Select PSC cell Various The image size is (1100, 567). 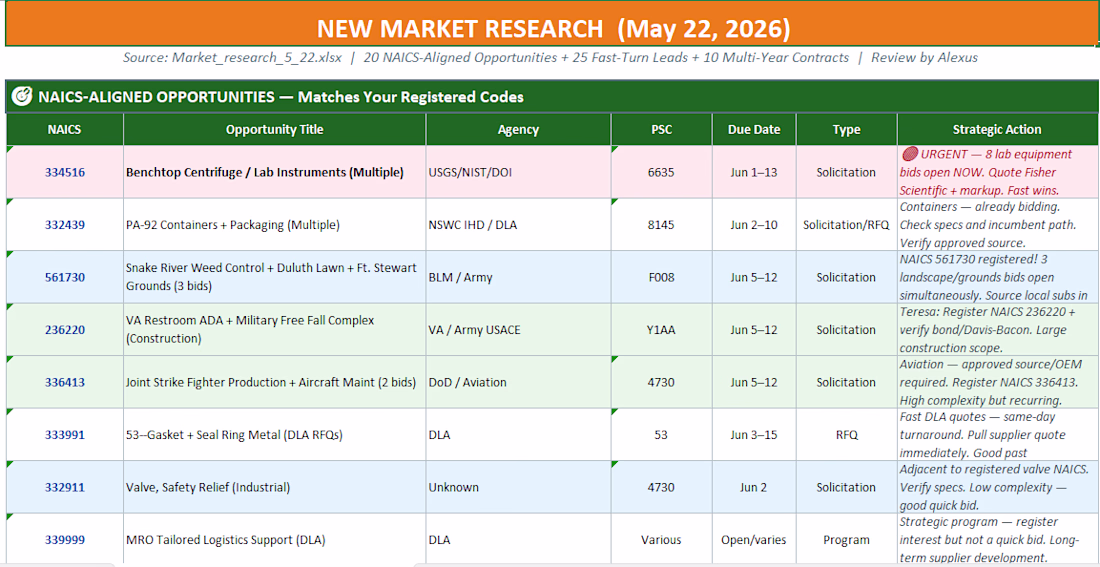[x=662, y=540]
